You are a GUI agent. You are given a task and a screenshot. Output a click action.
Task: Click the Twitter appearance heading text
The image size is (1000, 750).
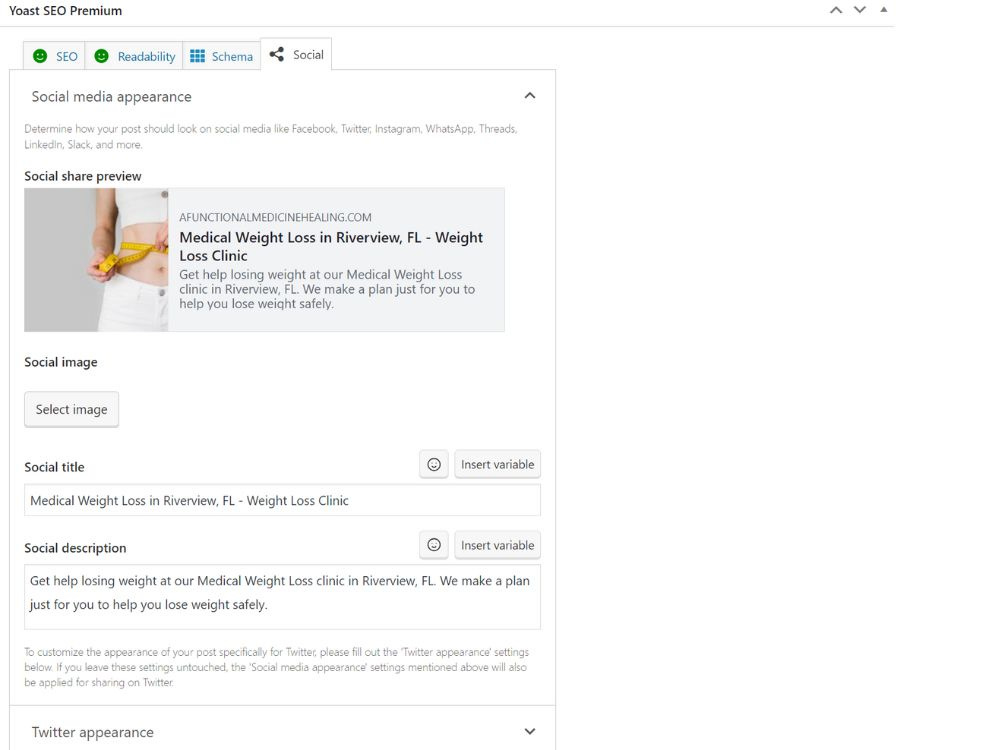point(92,732)
